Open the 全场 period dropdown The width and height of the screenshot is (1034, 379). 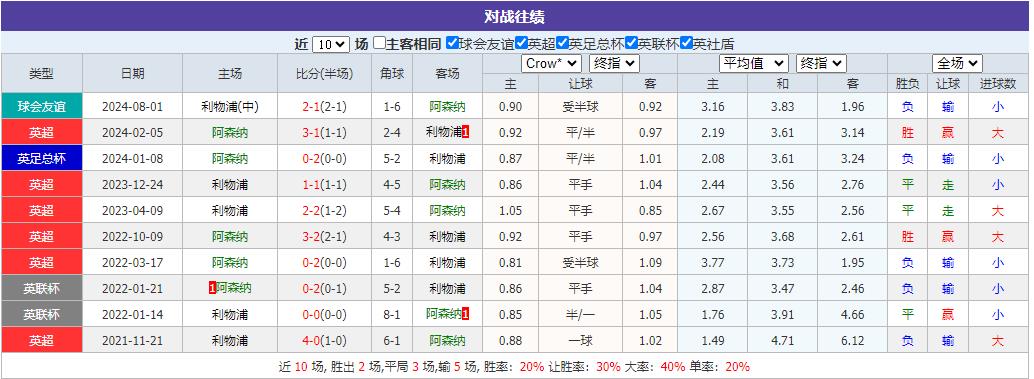point(958,63)
